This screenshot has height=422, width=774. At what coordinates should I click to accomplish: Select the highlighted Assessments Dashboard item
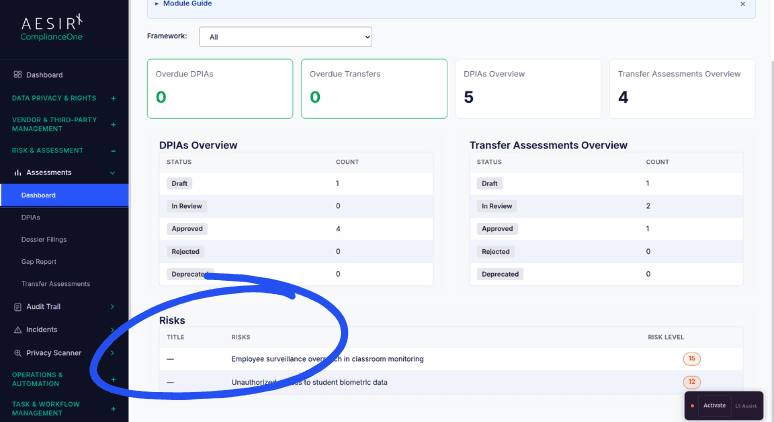point(64,195)
